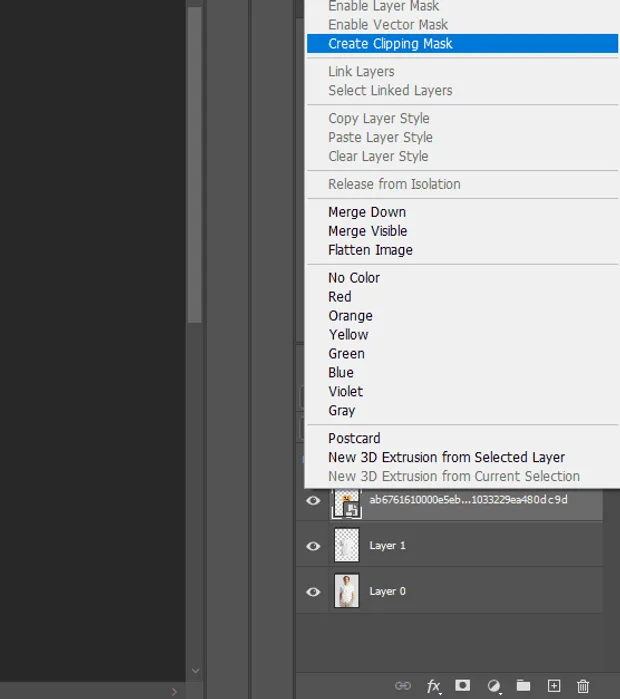This screenshot has height=699, width=620.
Task: Delete layer with the trash icon
Action: (x=583, y=686)
